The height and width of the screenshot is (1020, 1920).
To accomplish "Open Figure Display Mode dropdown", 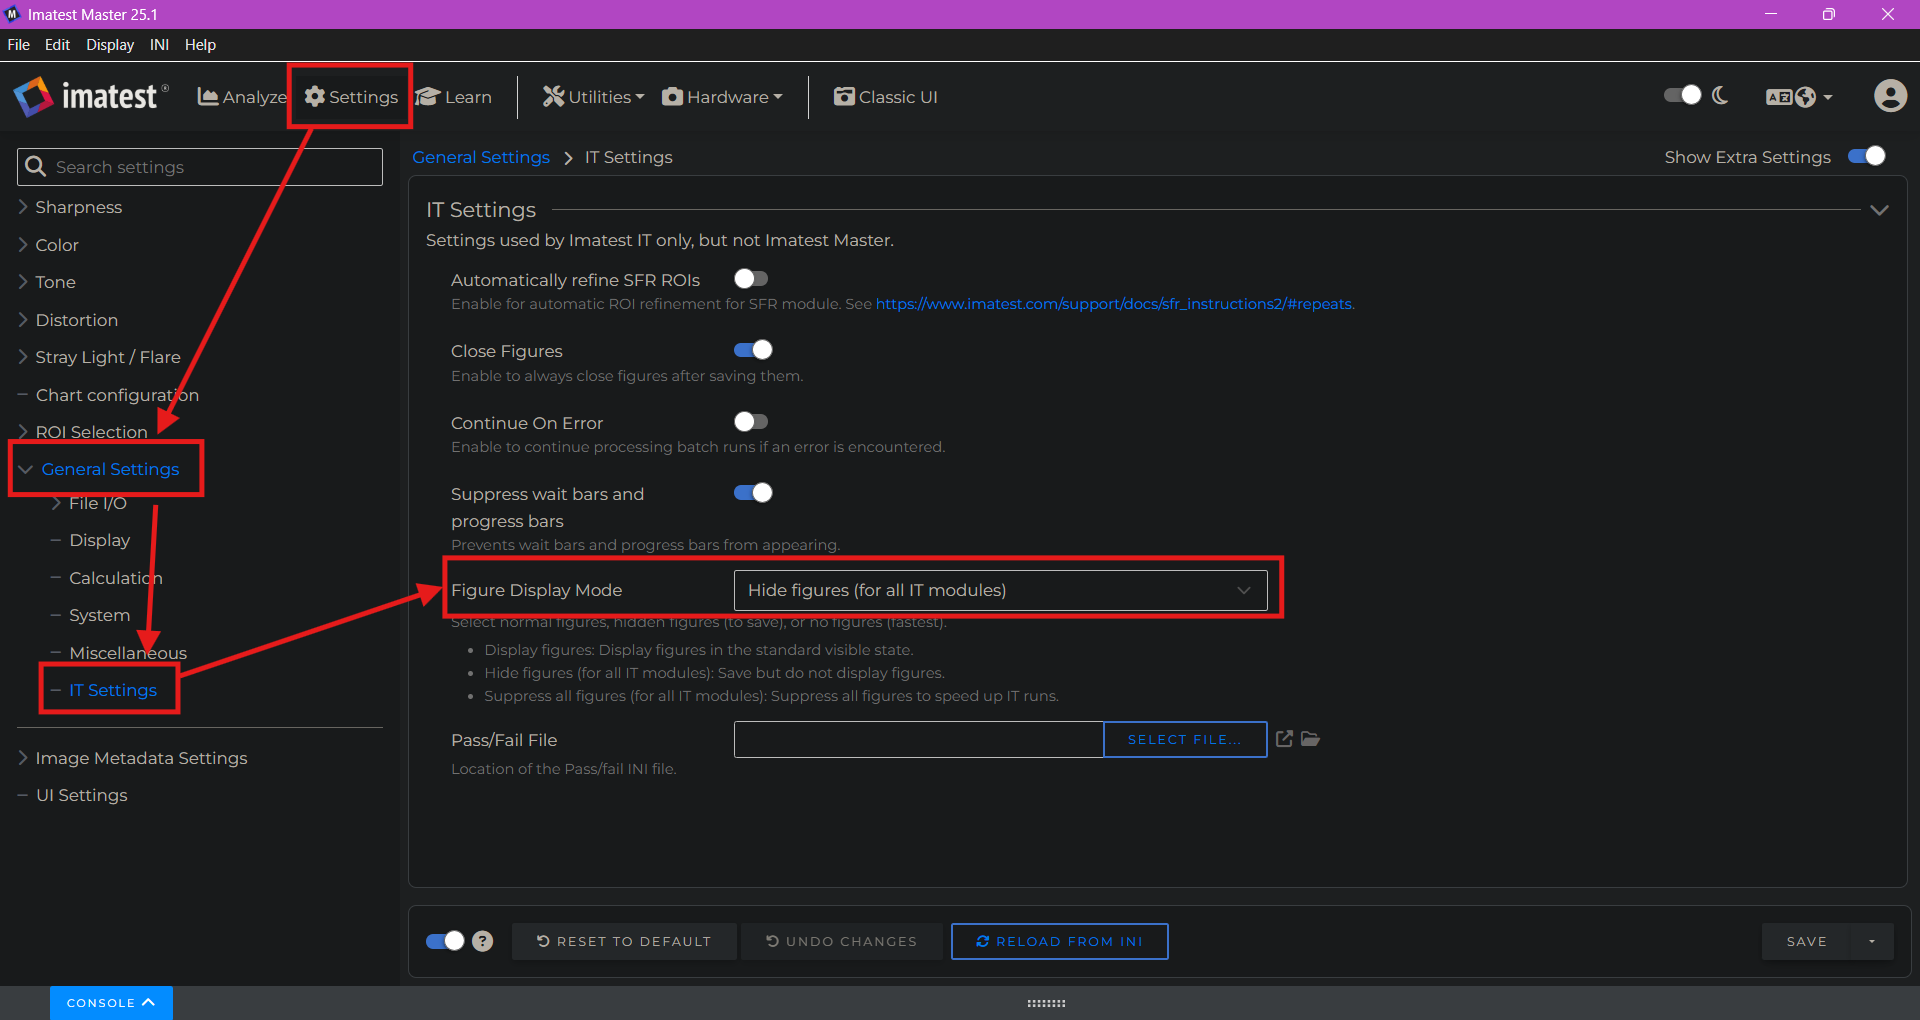I will (1000, 590).
